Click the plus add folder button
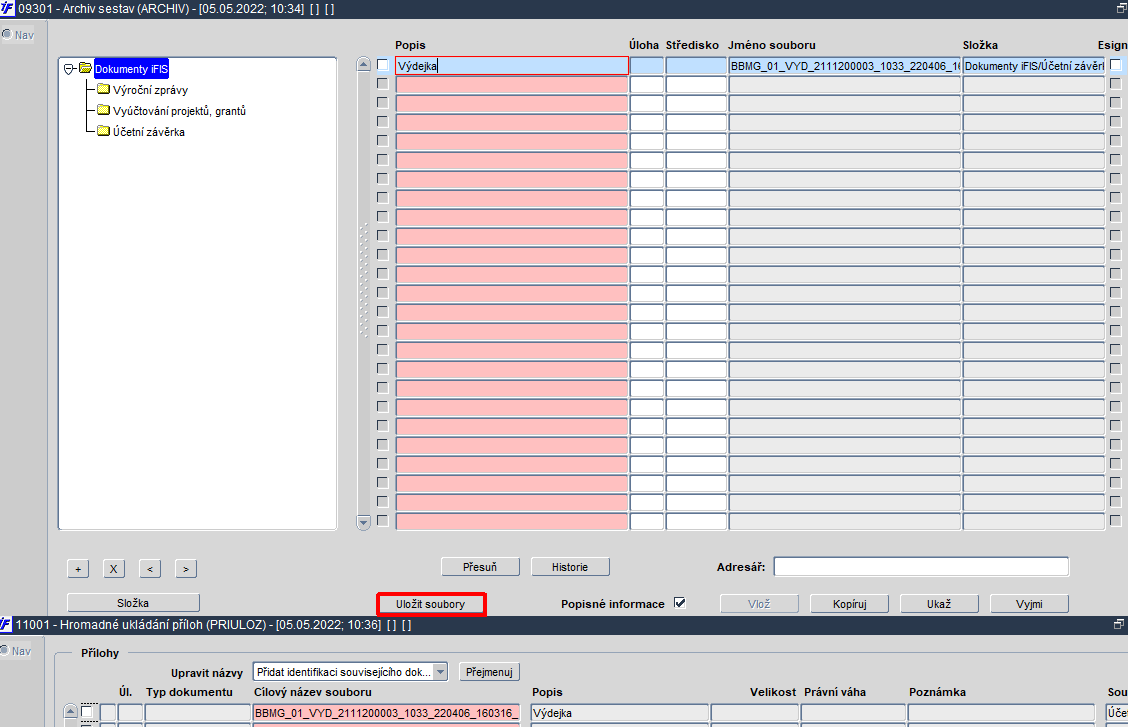The height and width of the screenshot is (727, 1128). (78, 569)
